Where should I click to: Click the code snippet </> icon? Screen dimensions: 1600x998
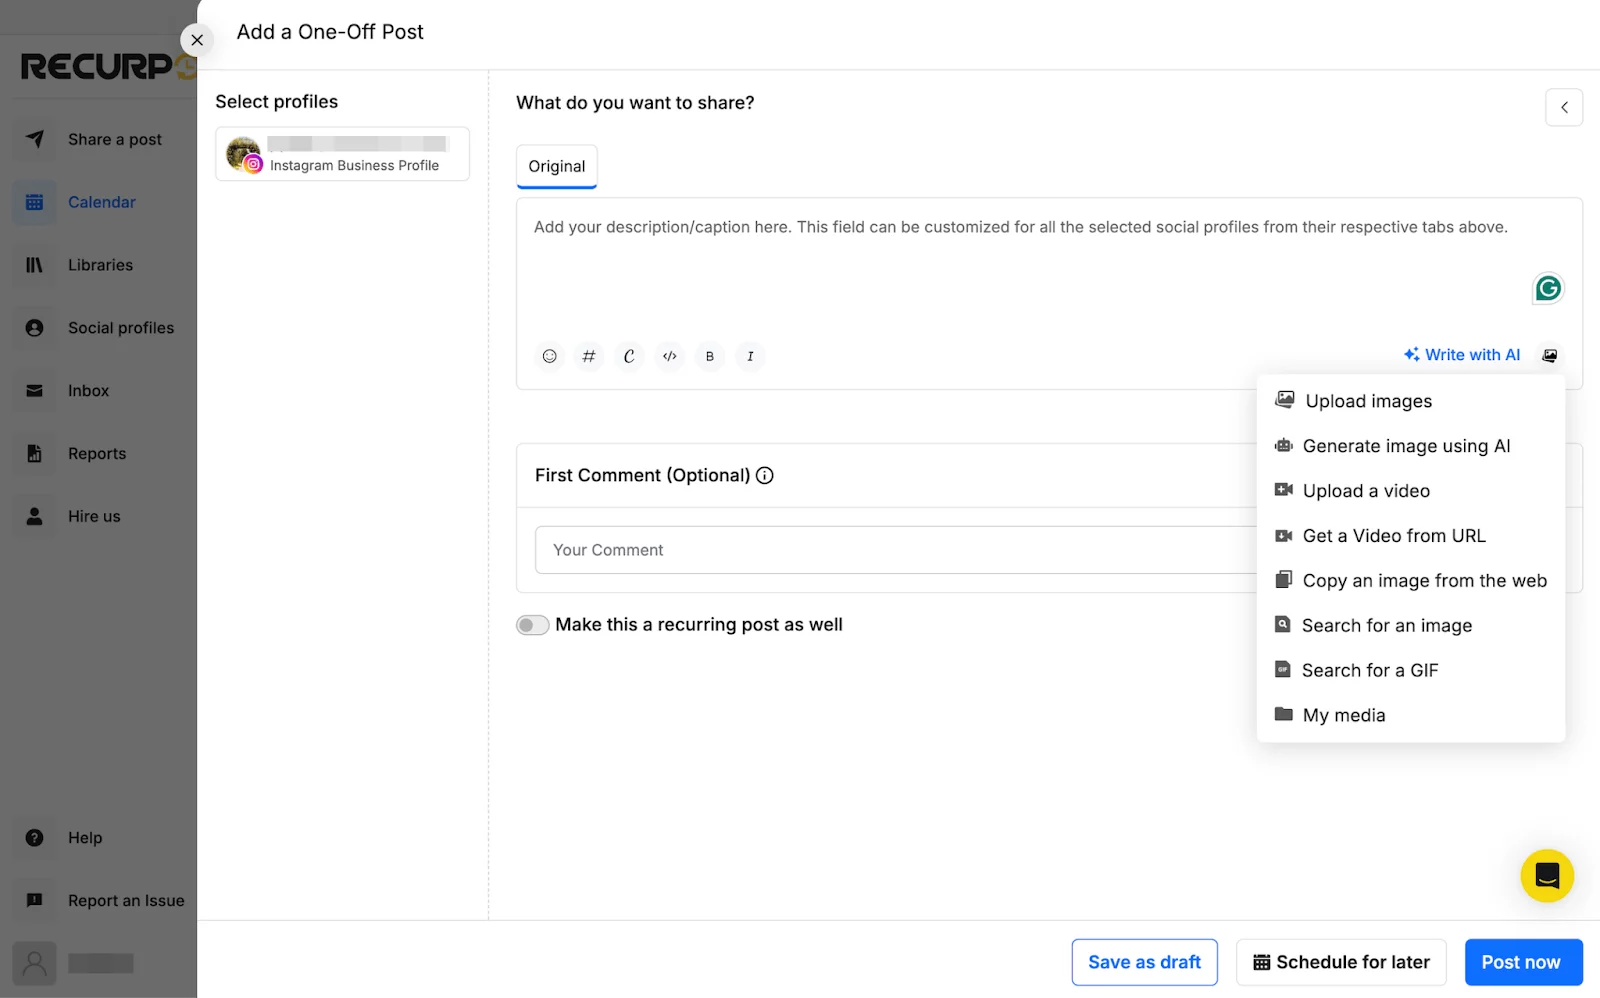point(669,356)
